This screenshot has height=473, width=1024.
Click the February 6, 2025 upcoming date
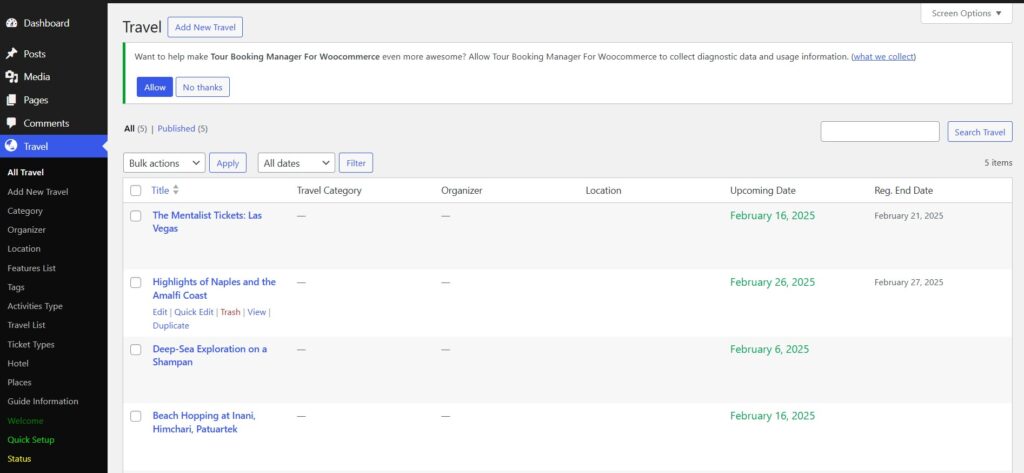[769, 350]
